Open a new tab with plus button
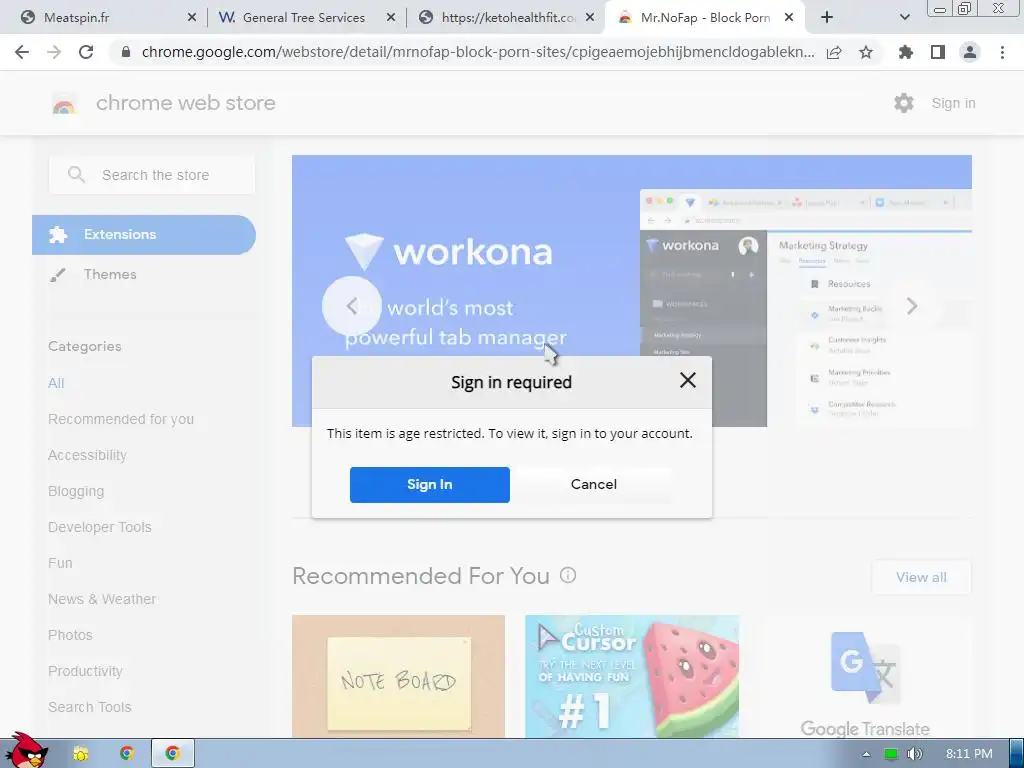 point(827,18)
